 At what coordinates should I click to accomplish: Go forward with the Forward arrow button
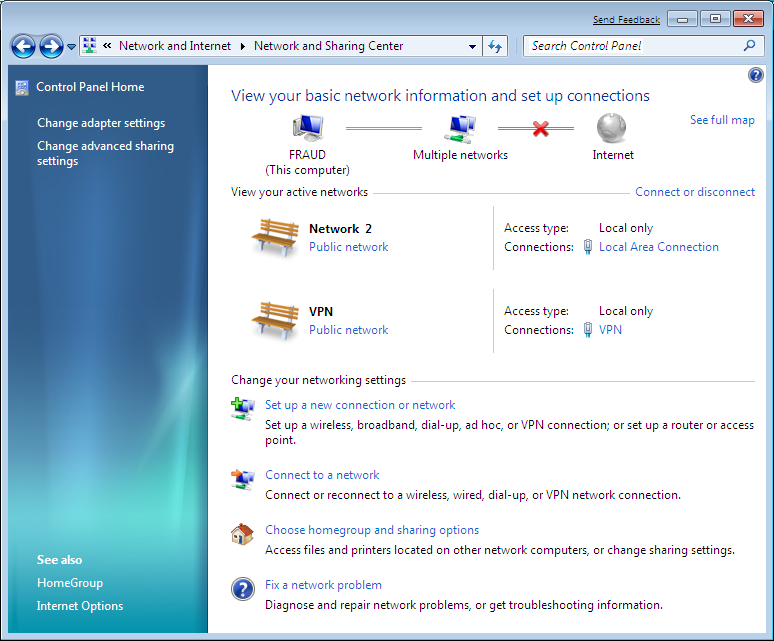pyautogui.click(x=51, y=47)
